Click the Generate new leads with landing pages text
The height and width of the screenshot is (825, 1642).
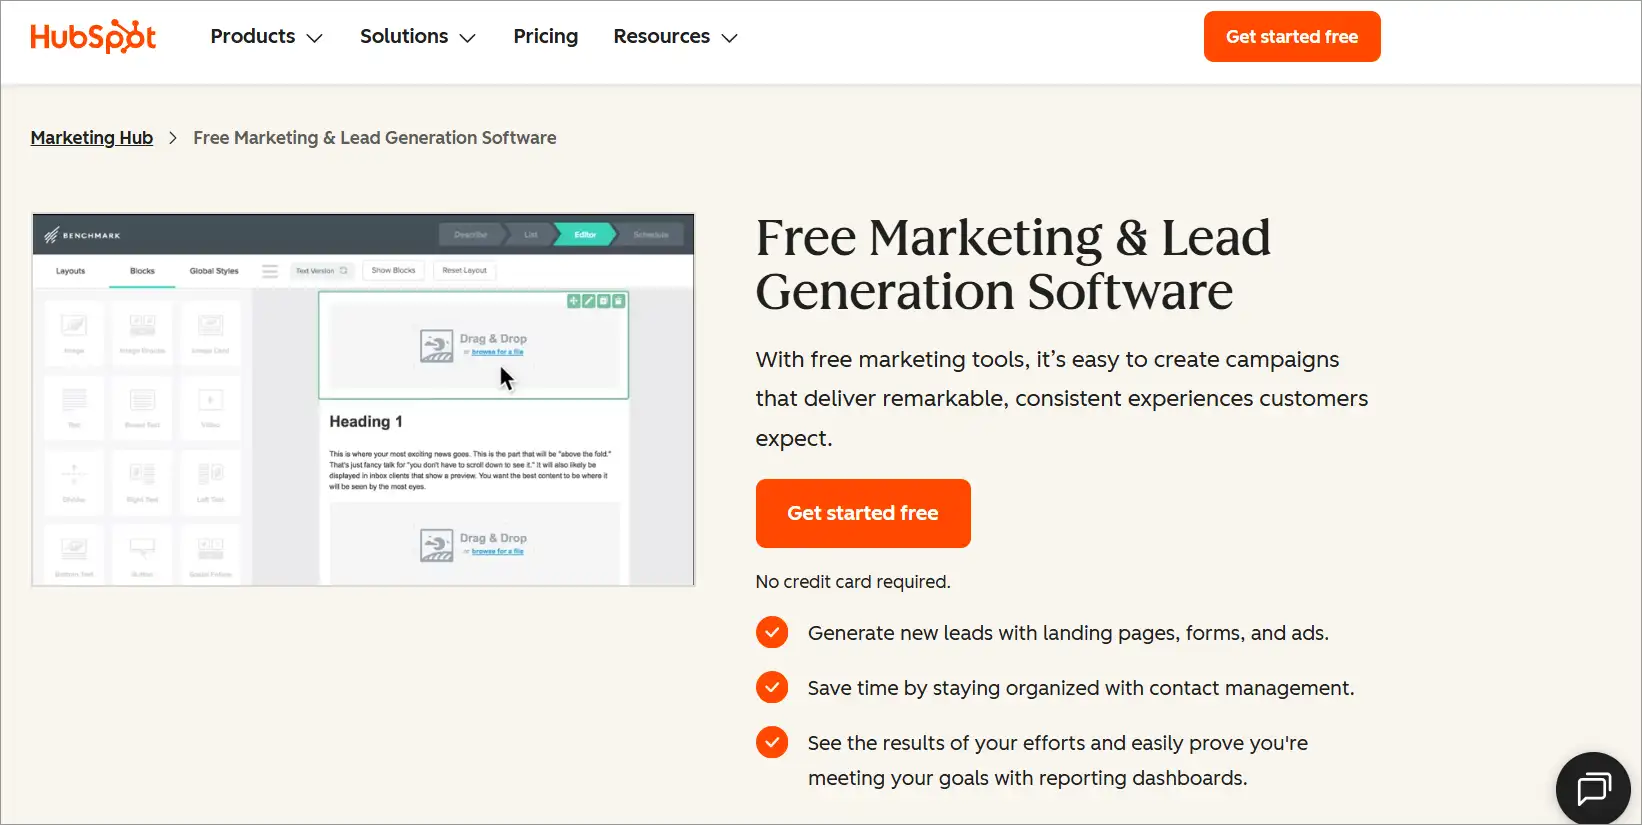(x=1068, y=633)
